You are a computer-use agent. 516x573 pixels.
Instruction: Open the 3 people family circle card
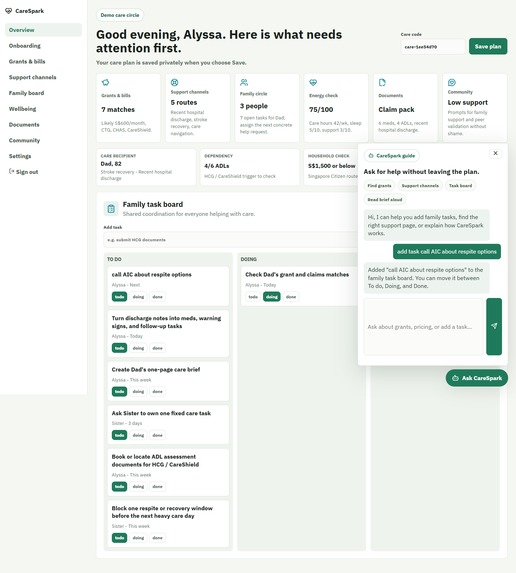267,108
